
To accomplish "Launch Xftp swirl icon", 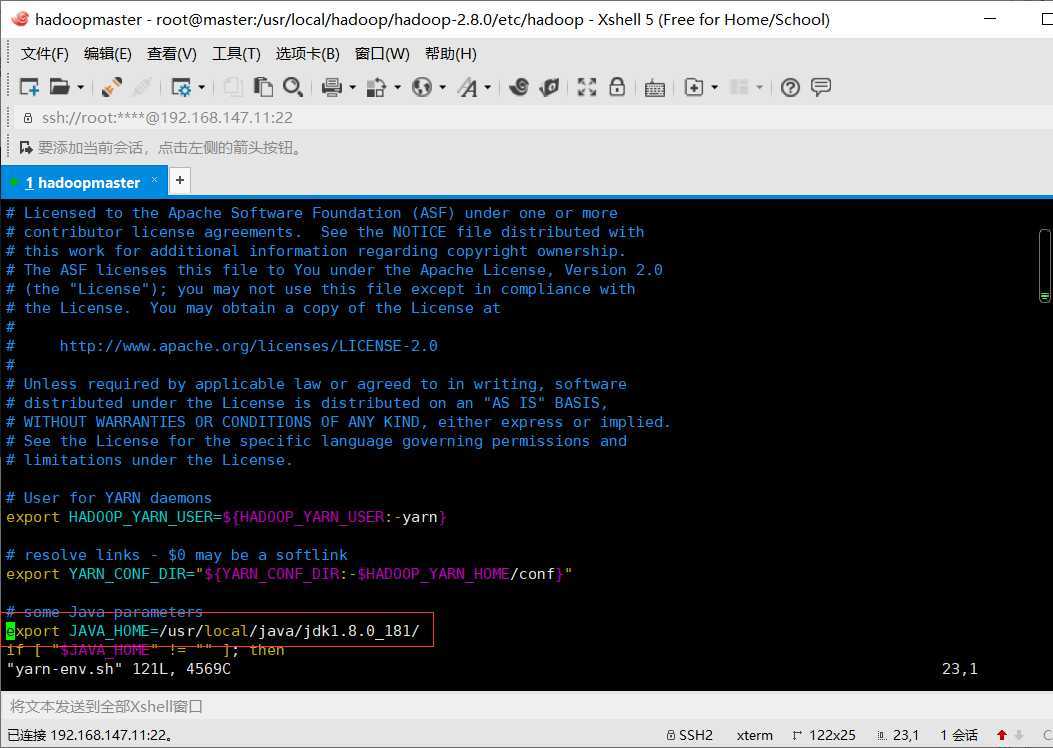I will (x=519, y=87).
